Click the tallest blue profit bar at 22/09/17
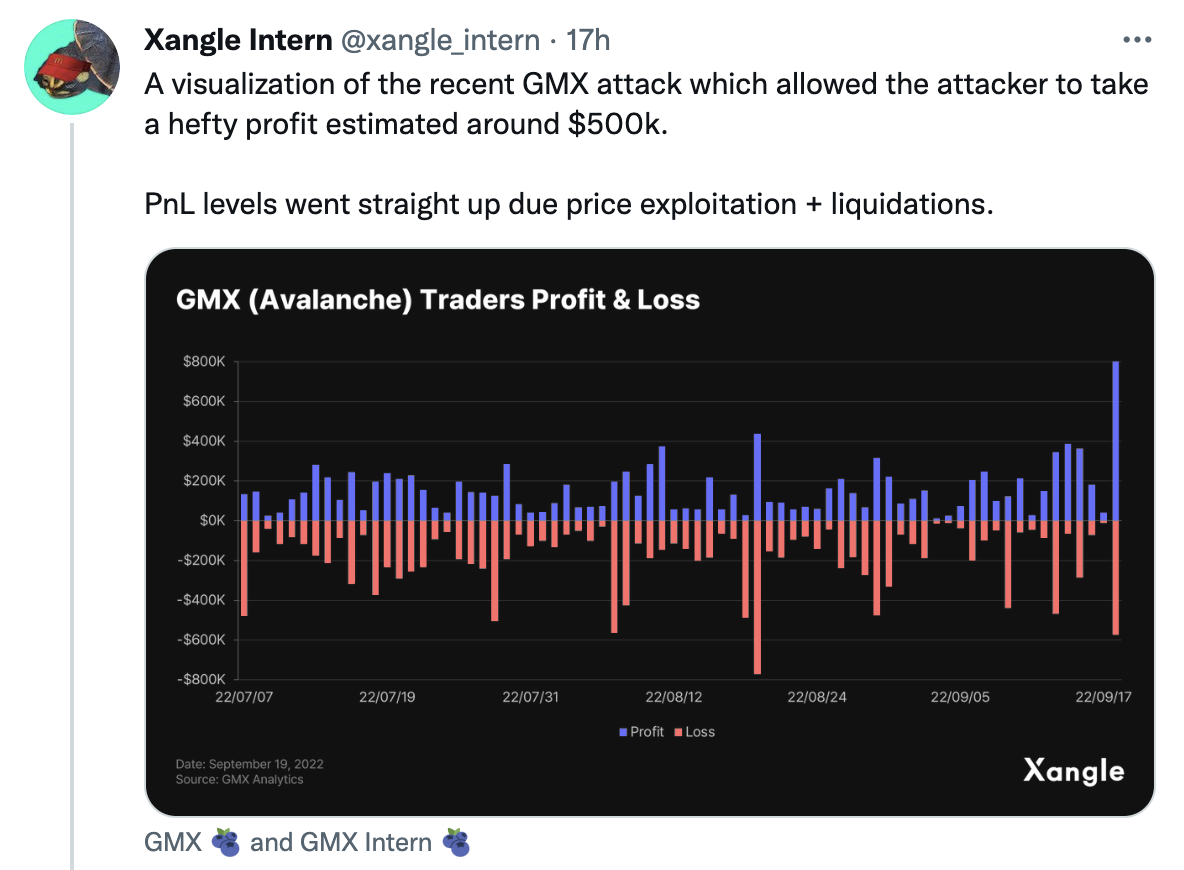Screen dimensions: 1184x870 [1116, 440]
